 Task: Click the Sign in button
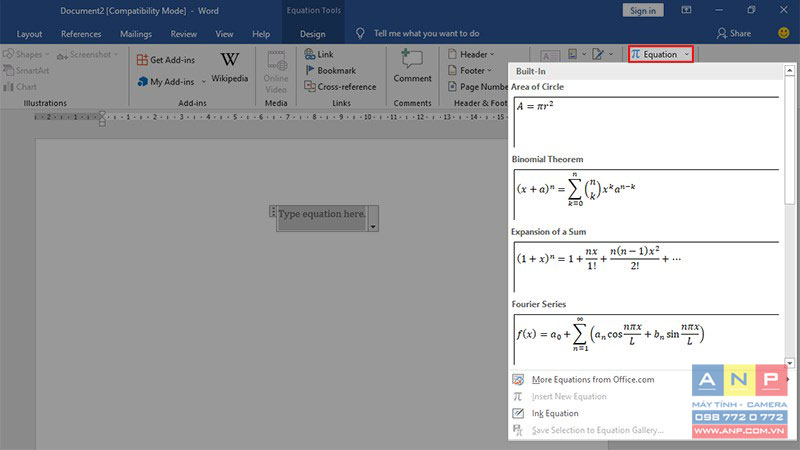point(643,10)
